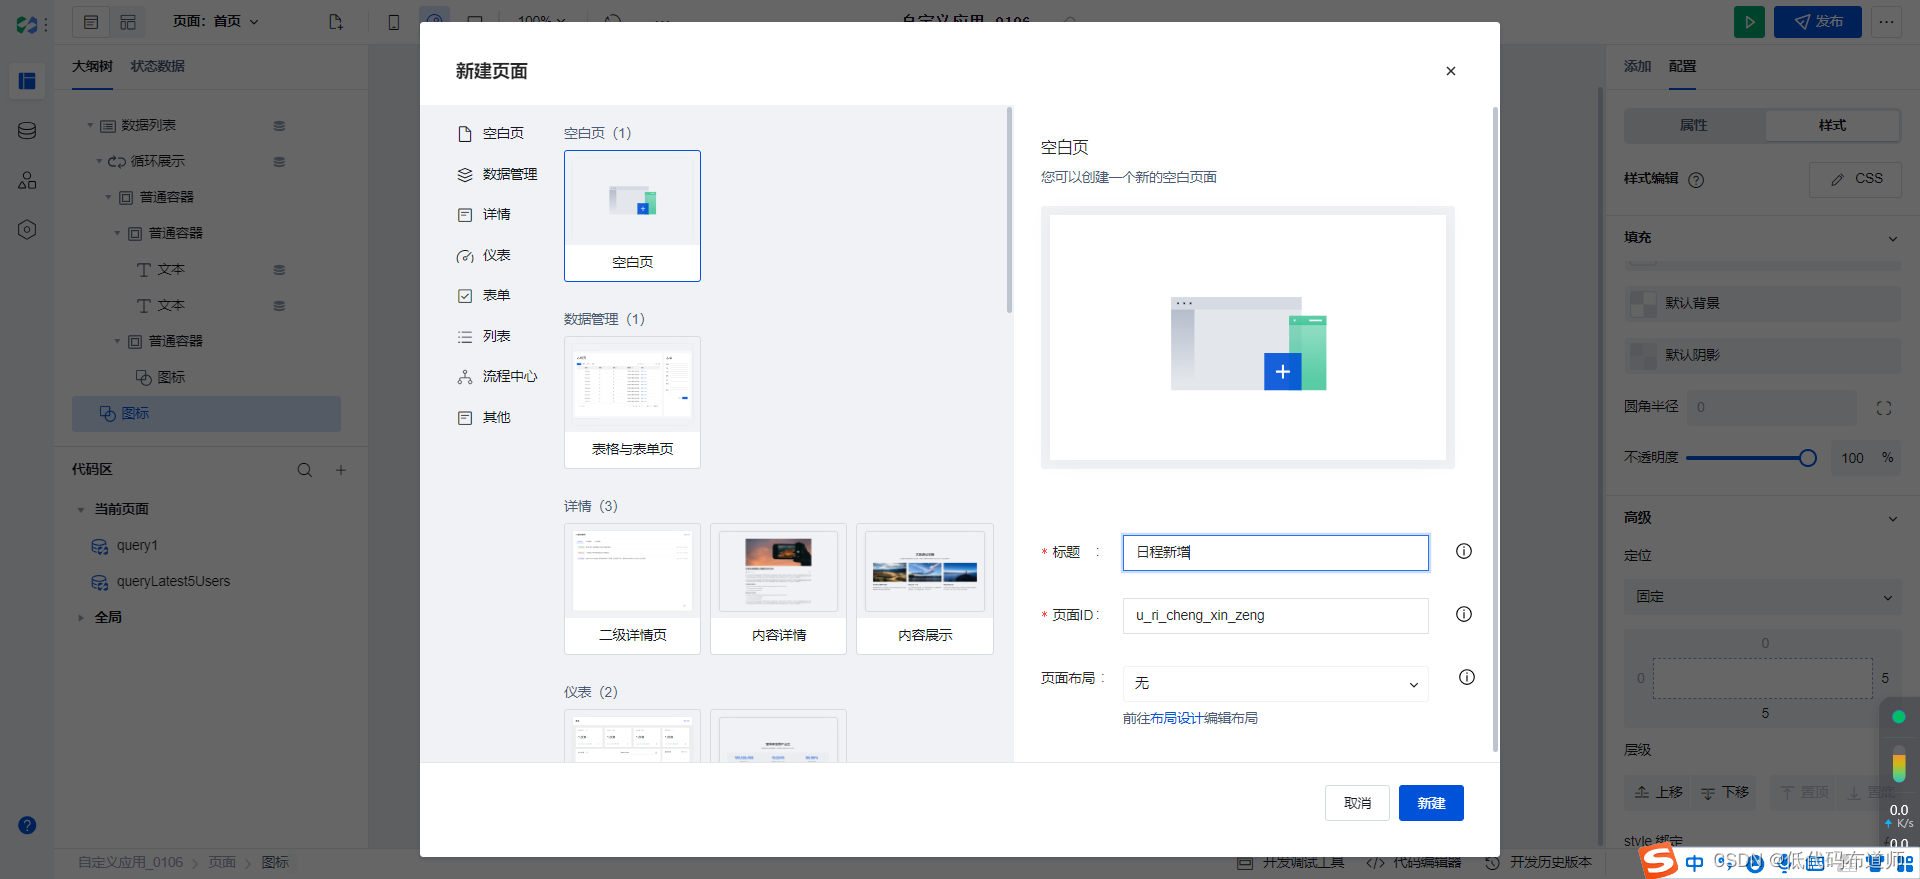Select 数据管理 category in dialog sidebar

pyautogui.click(x=498, y=174)
